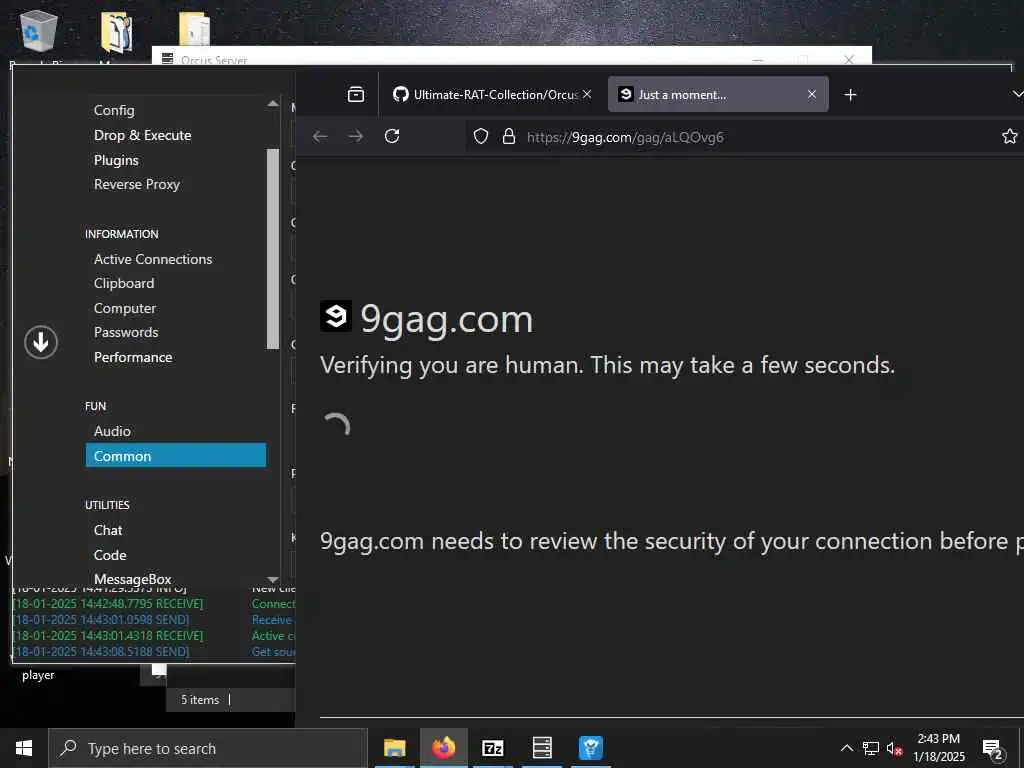Close the Ultimate-RAT-Collection tab

pos(587,95)
